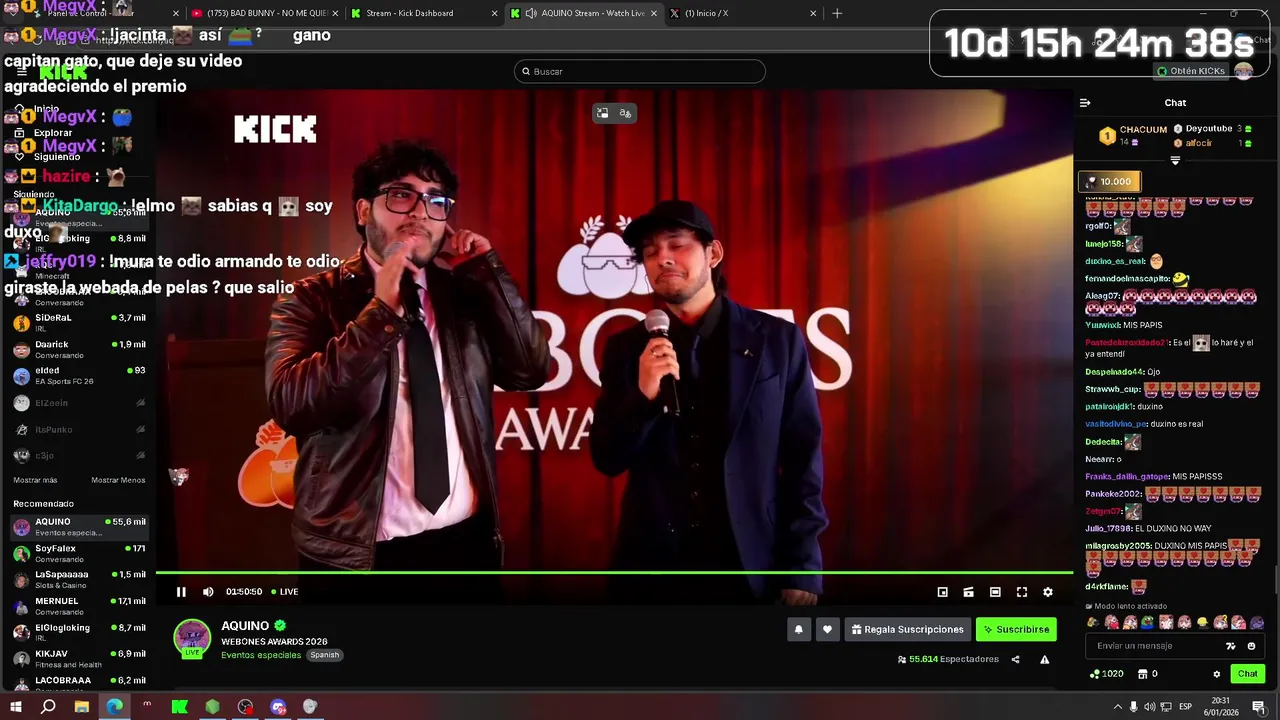Send message with green Chat button
Image resolution: width=1280 pixels, height=720 pixels.
pyautogui.click(x=1247, y=674)
